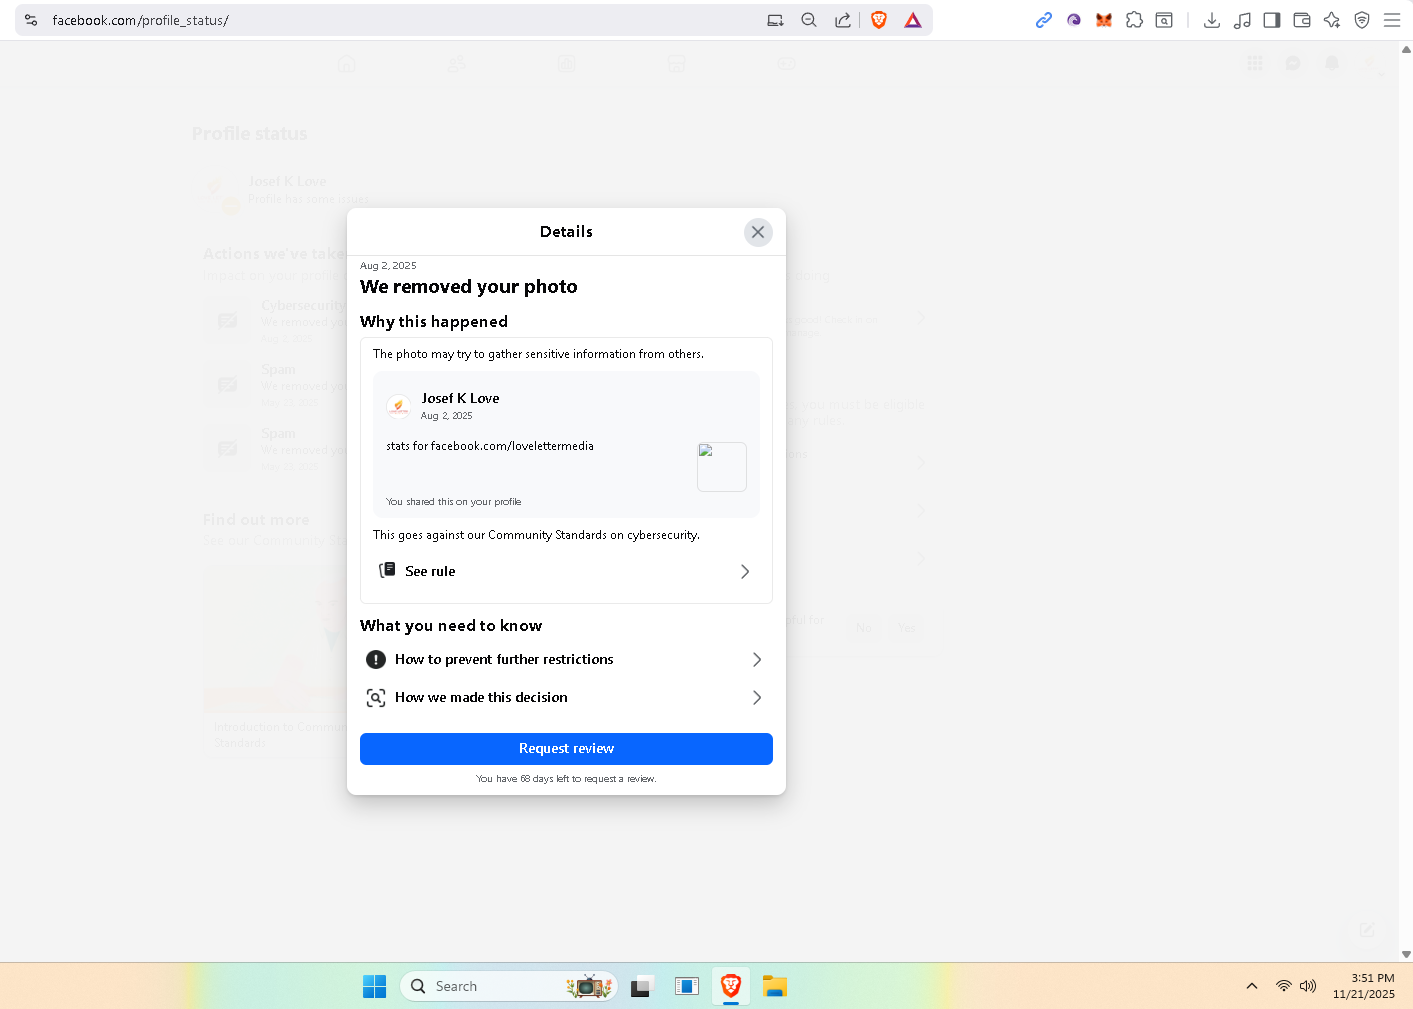The image size is (1413, 1009).
Task: Expand the See rule row
Action: pos(566,571)
